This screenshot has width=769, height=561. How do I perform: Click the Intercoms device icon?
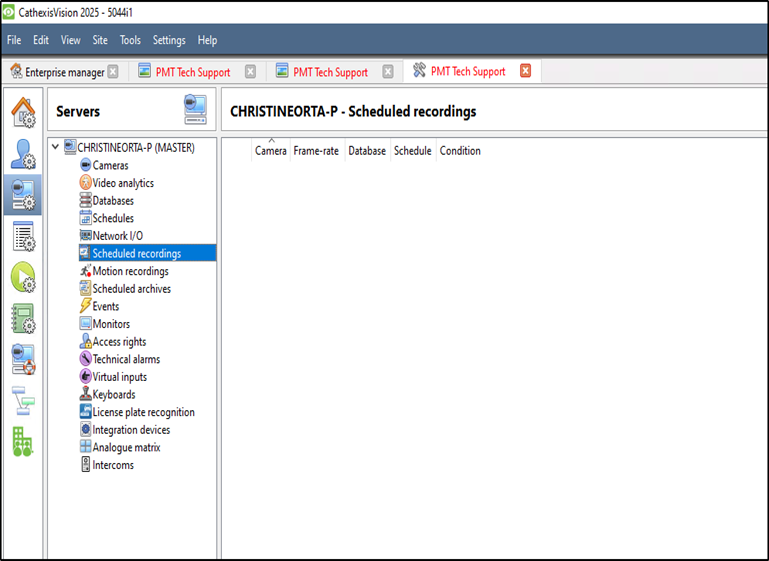pos(85,464)
